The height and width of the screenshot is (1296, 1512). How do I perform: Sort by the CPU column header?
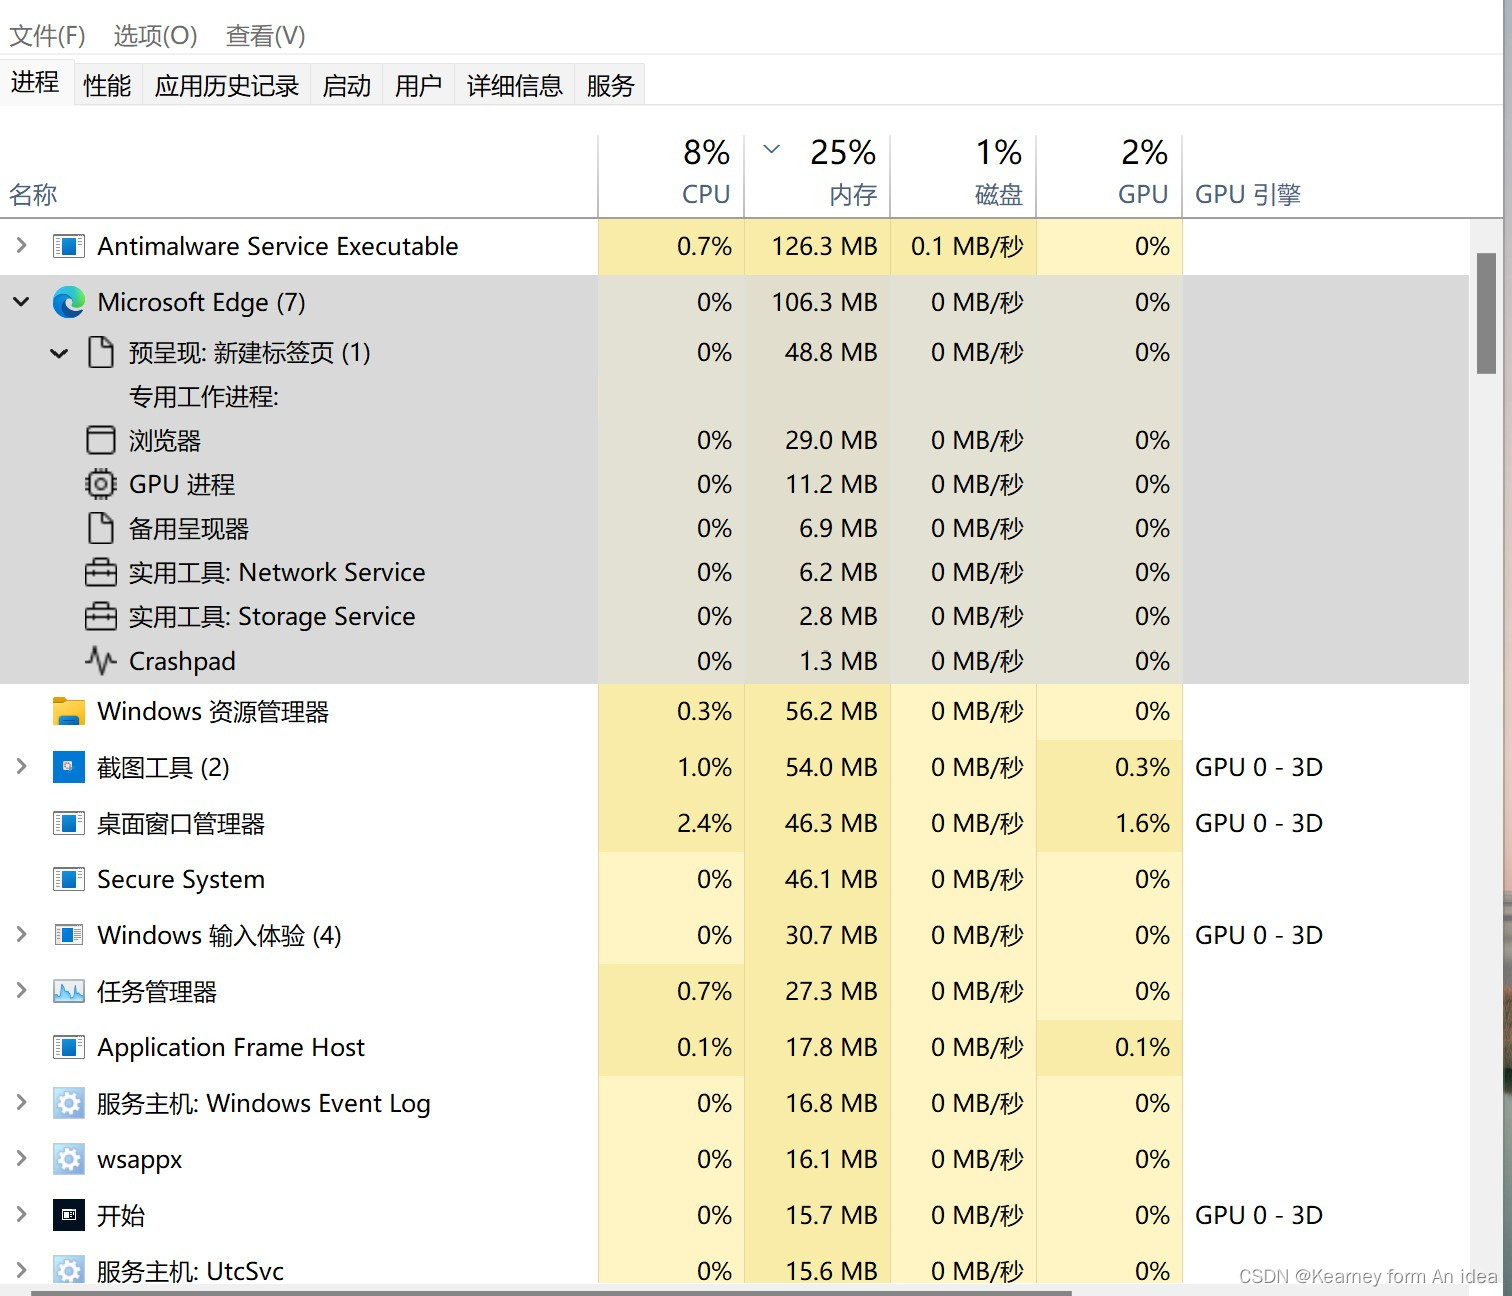click(671, 176)
